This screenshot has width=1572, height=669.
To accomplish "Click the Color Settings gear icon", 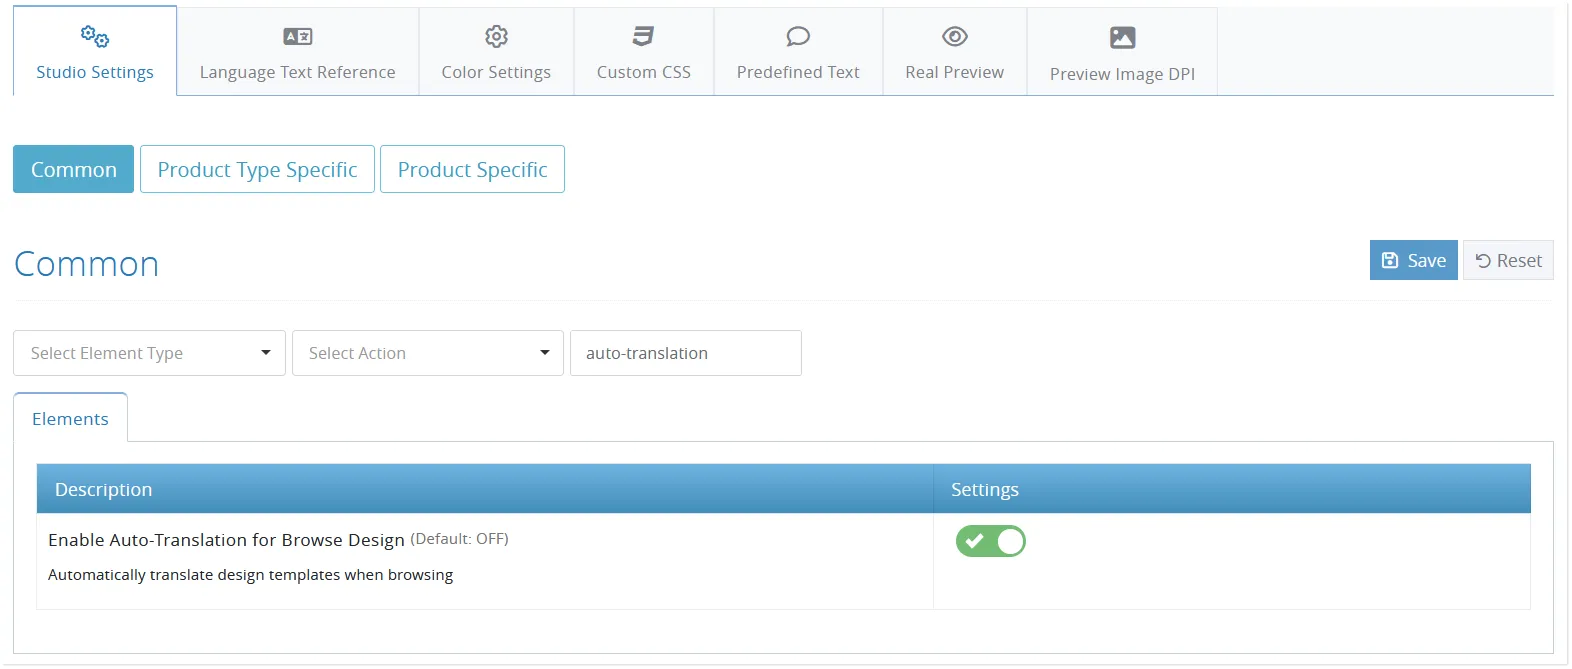I will click(496, 37).
